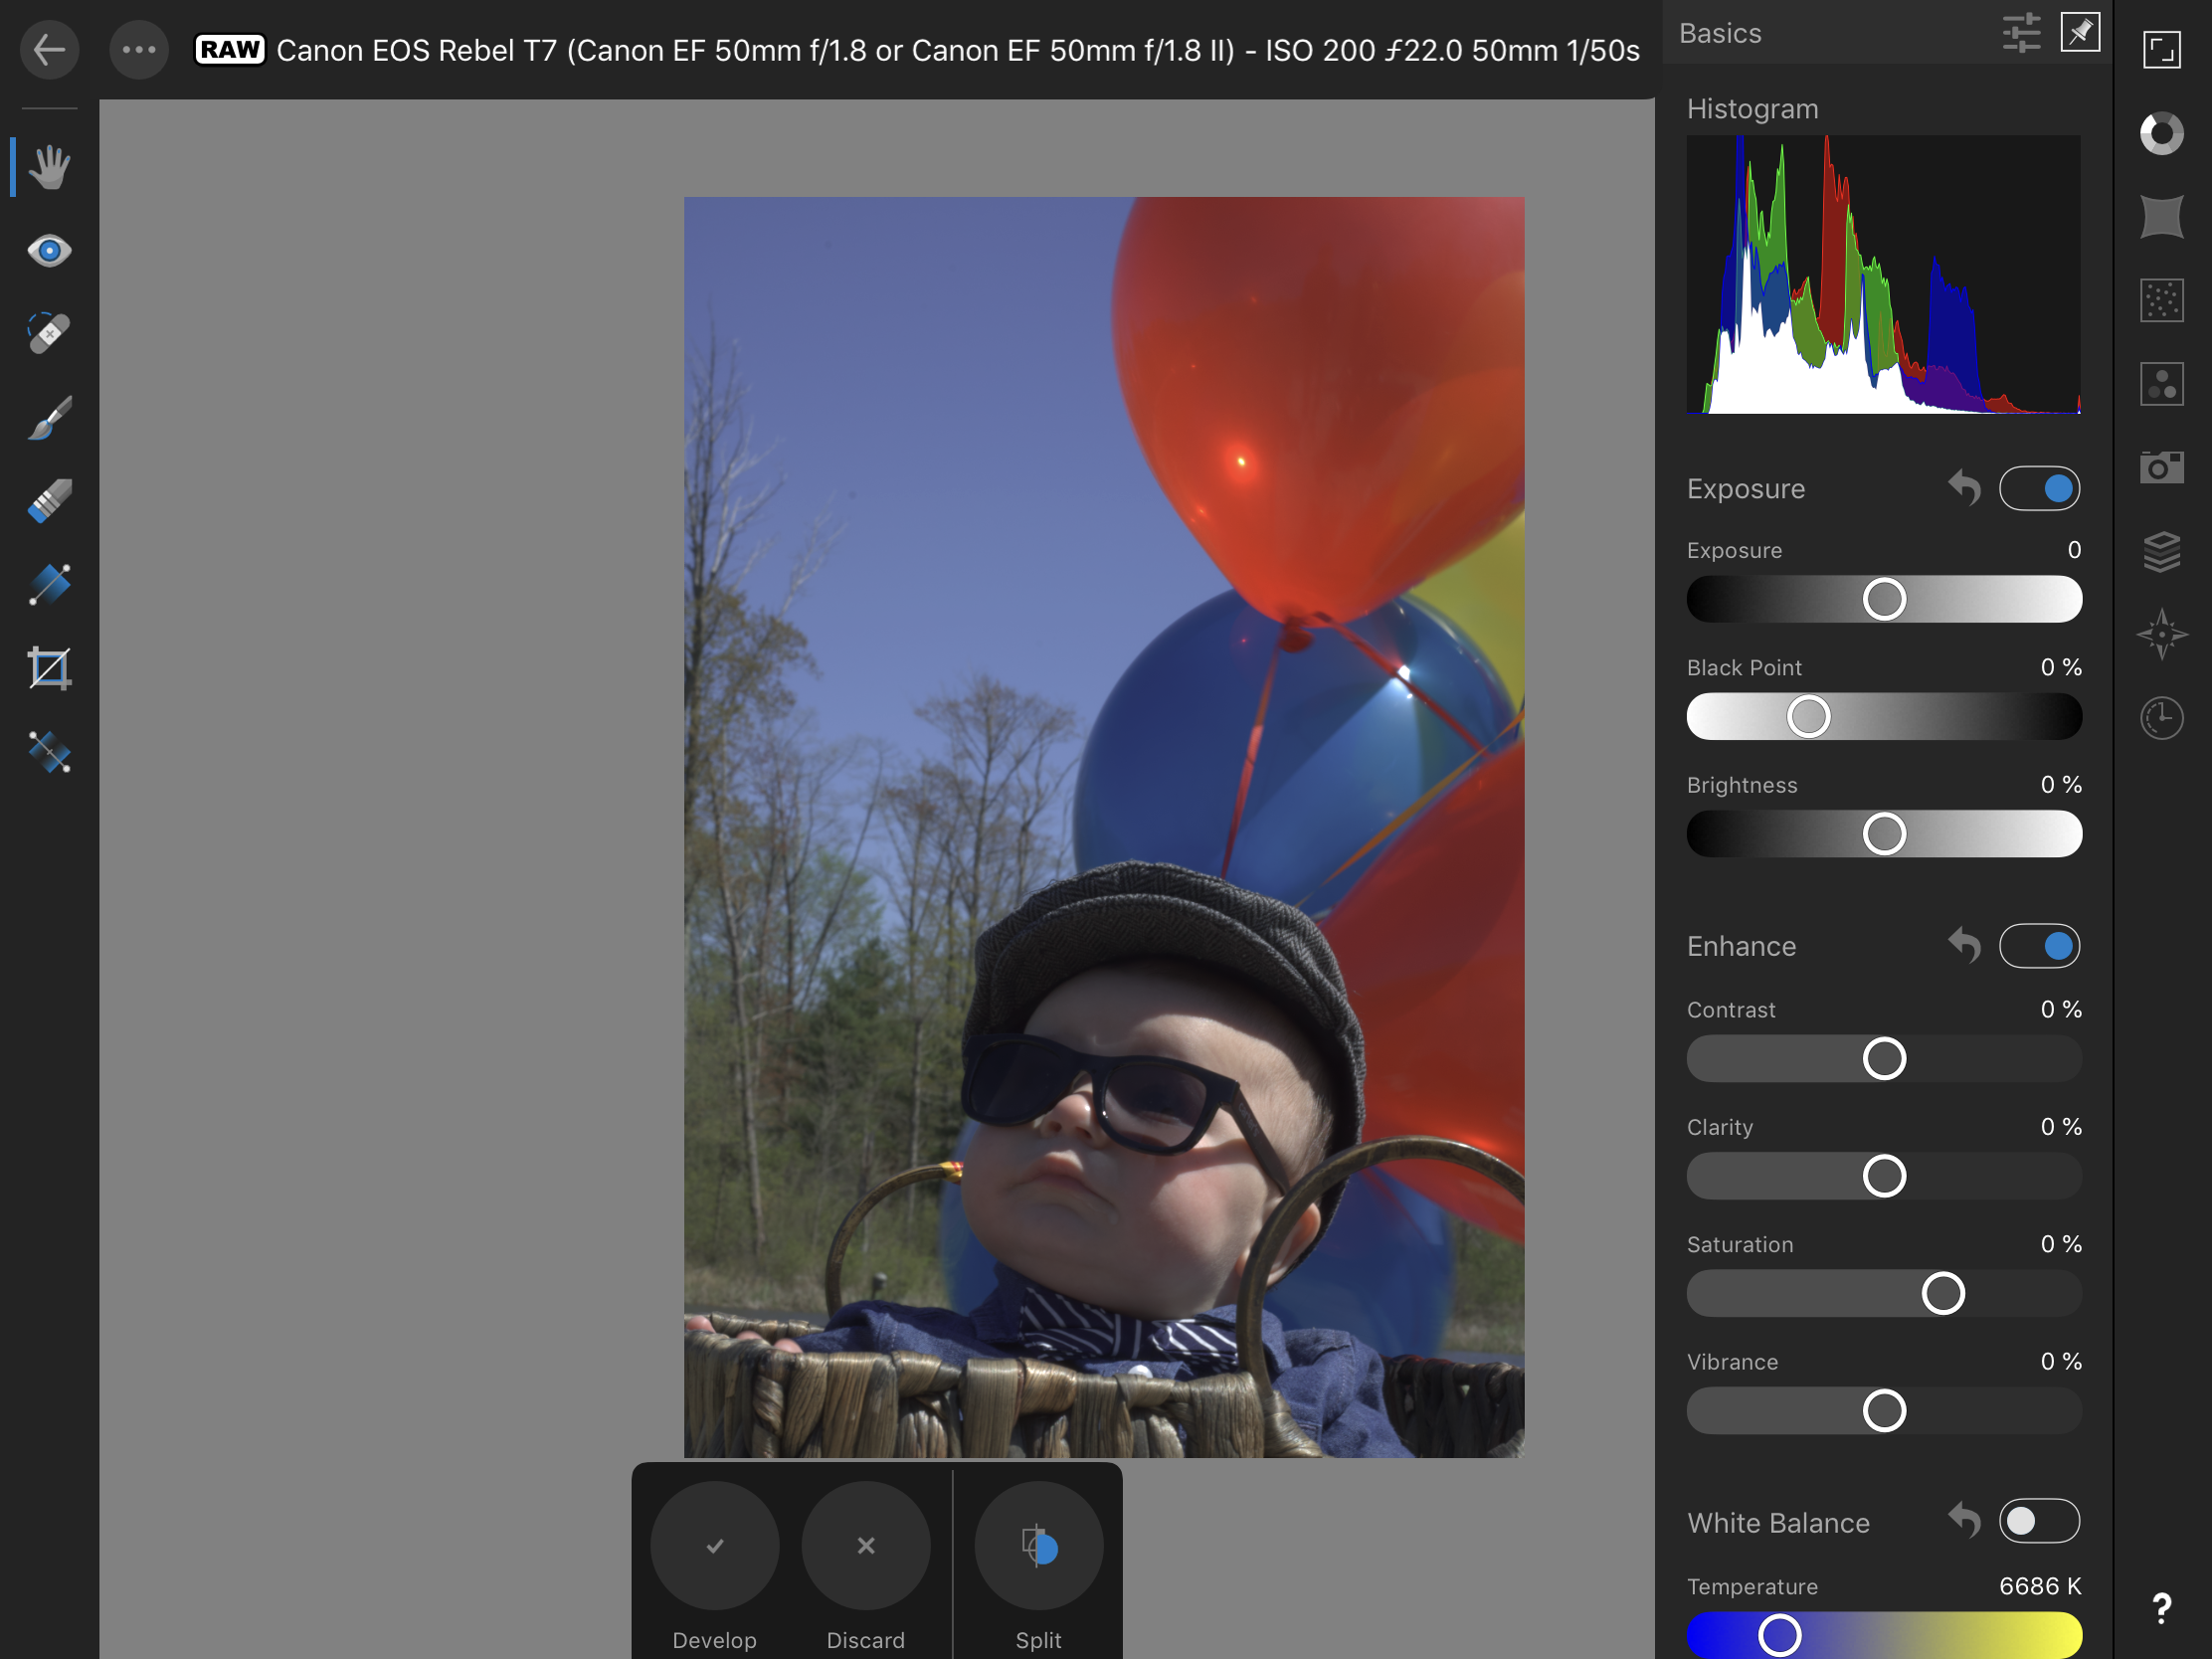Click the Saturation slider handle
This screenshot has height=1659, width=2212.
pos(1942,1294)
